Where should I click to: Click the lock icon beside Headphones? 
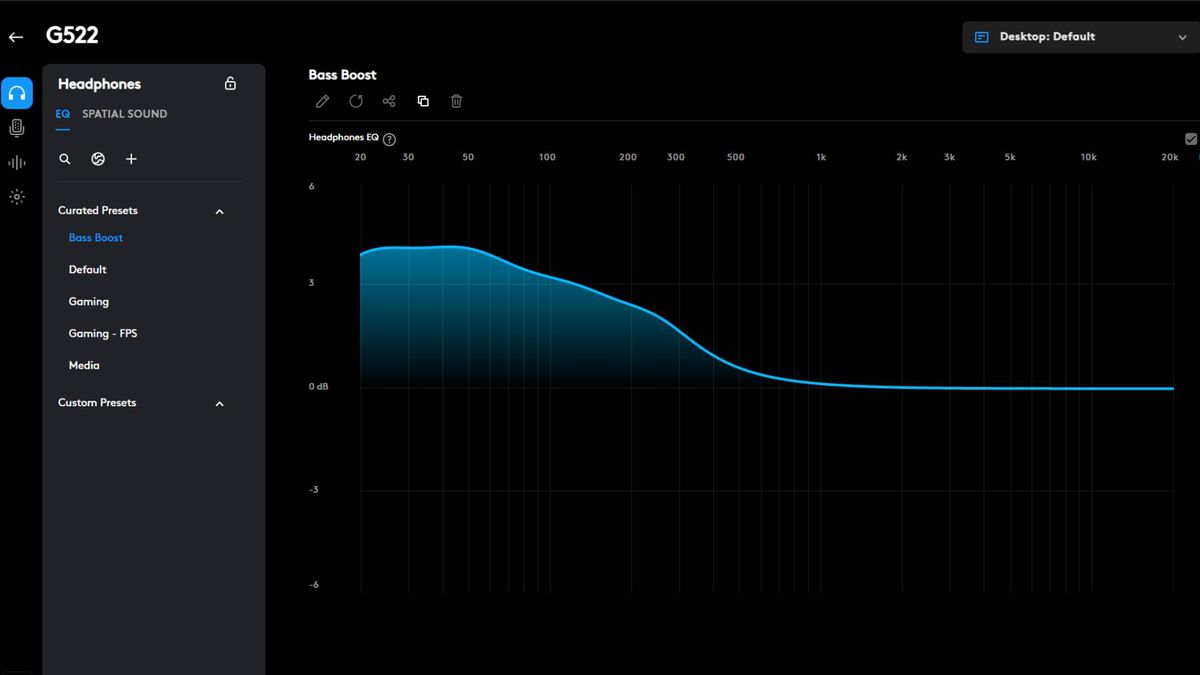[x=230, y=84]
